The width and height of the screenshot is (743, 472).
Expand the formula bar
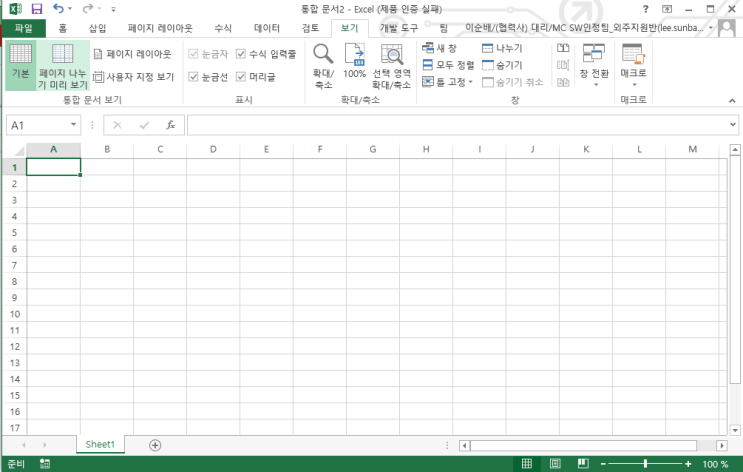(x=733, y=125)
